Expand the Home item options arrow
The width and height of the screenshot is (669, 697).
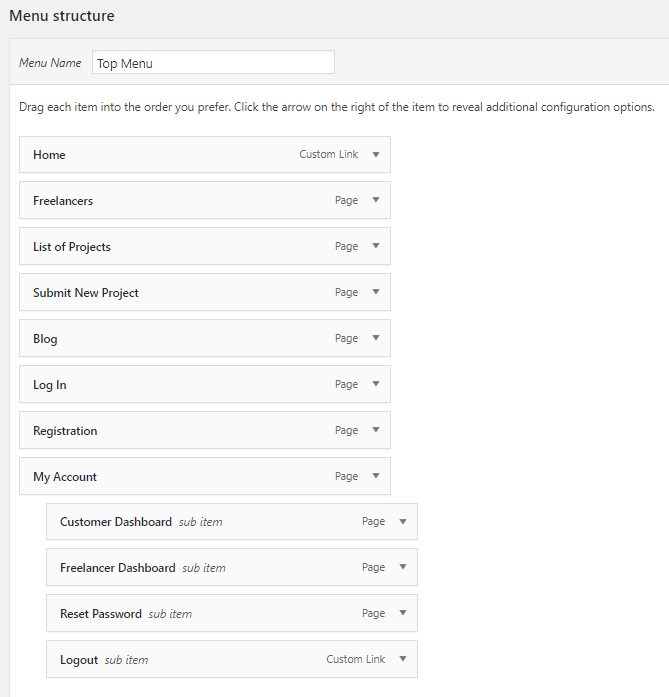coord(376,155)
